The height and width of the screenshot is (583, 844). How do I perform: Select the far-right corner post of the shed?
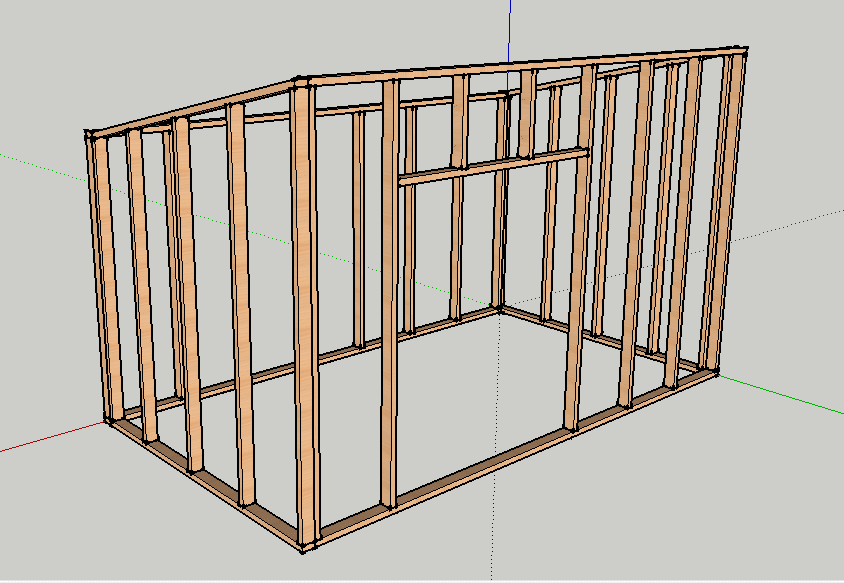735,210
